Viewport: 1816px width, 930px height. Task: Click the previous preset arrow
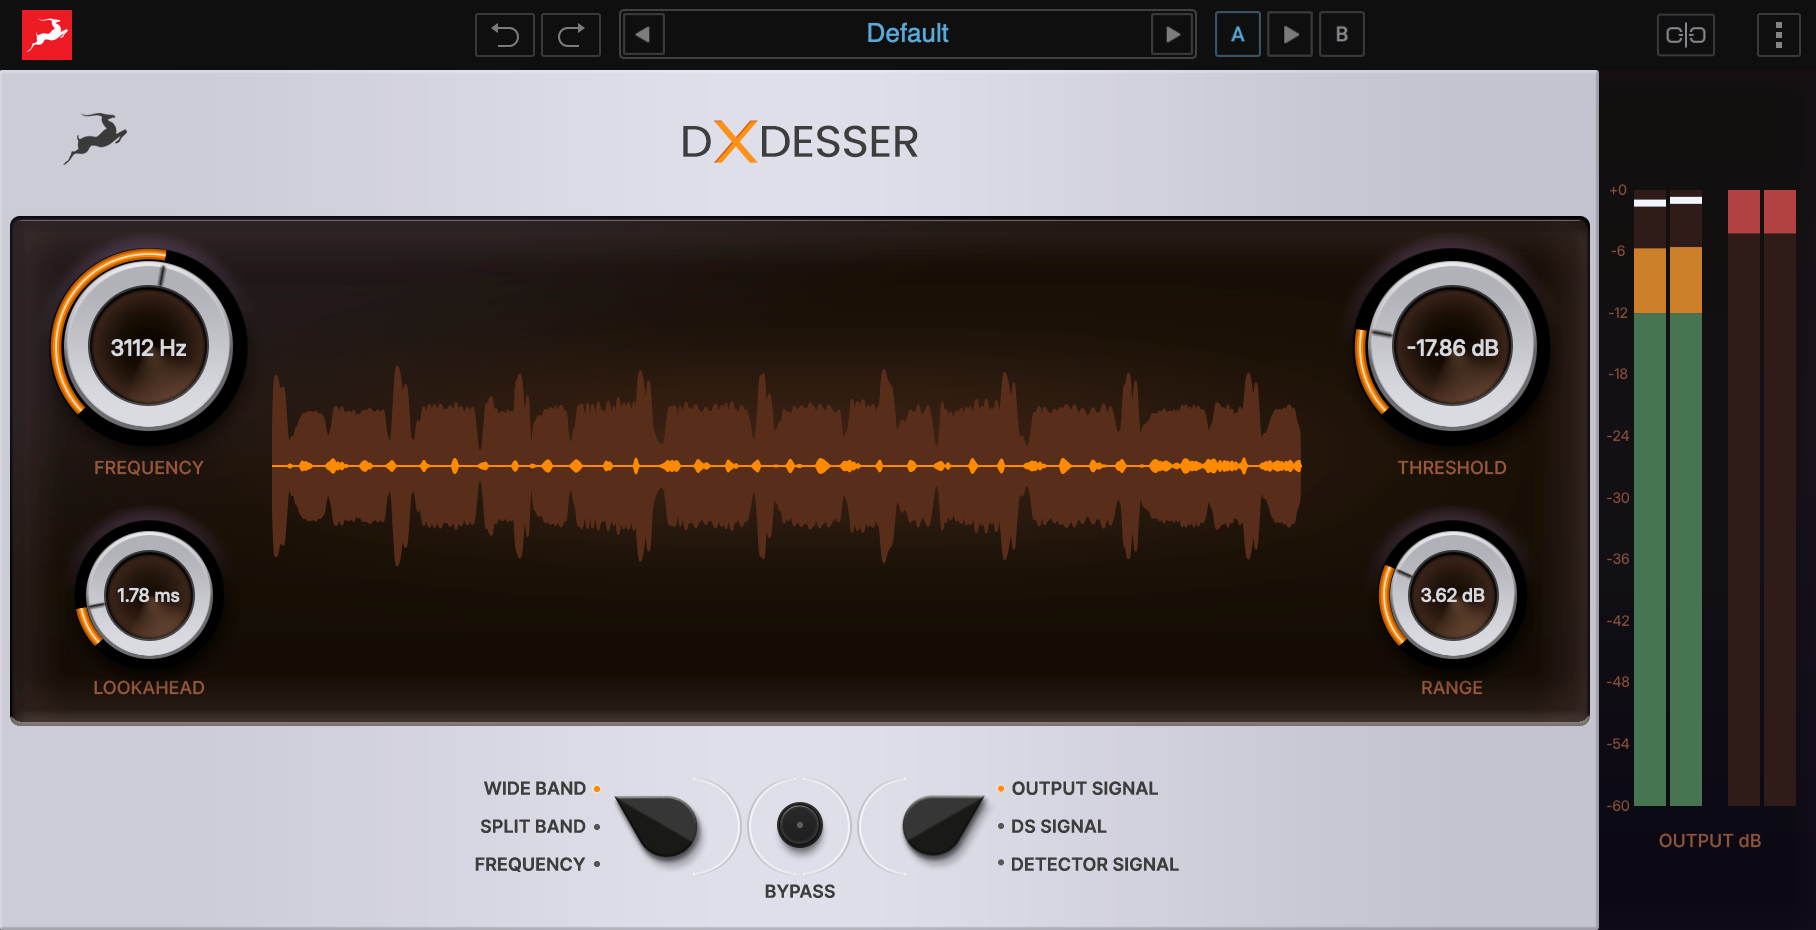pyautogui.click(x=643, y=35)
